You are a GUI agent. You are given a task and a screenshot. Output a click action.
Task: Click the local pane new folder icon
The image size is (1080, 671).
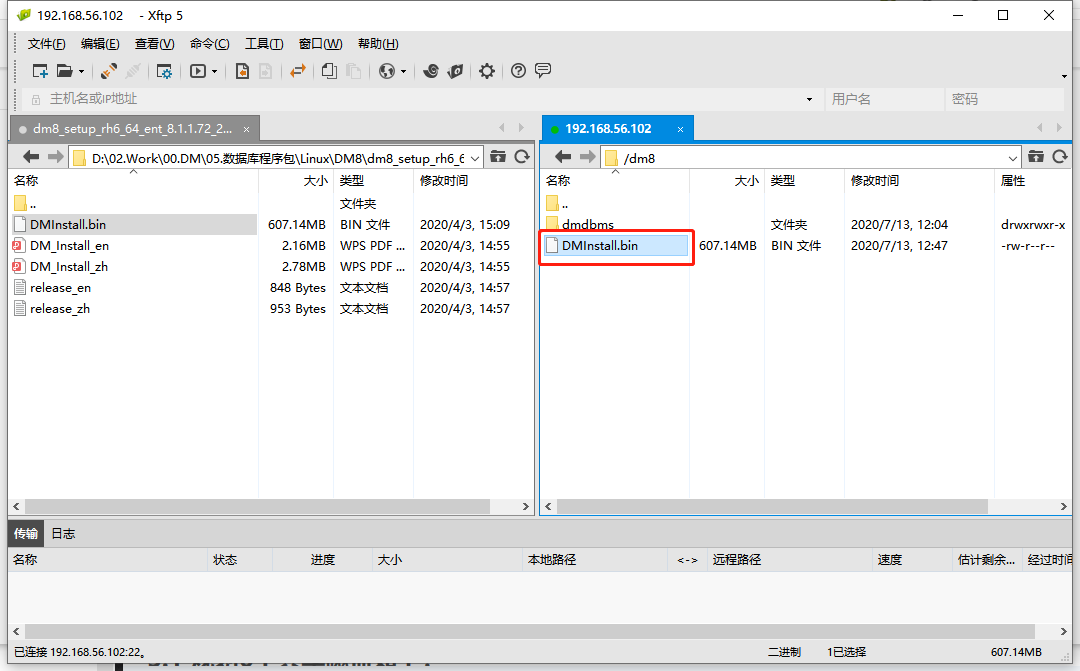[498, 157]
